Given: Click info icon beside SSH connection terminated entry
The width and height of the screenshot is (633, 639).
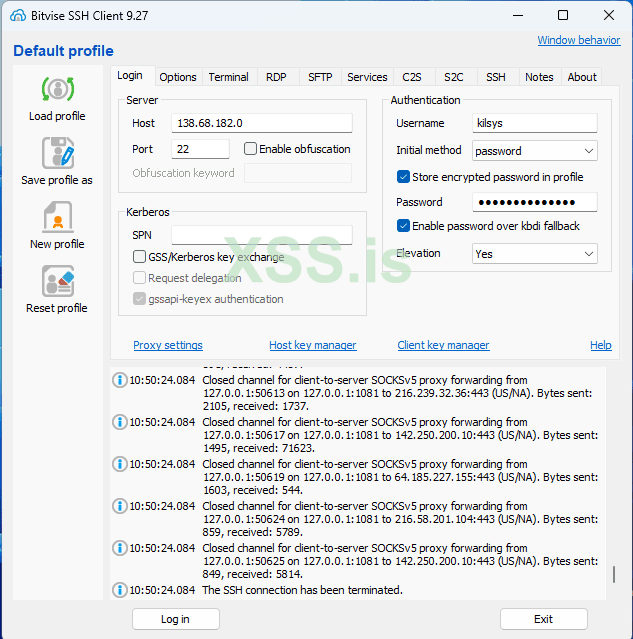Looking at the screenshot, I should pos(119,590).
